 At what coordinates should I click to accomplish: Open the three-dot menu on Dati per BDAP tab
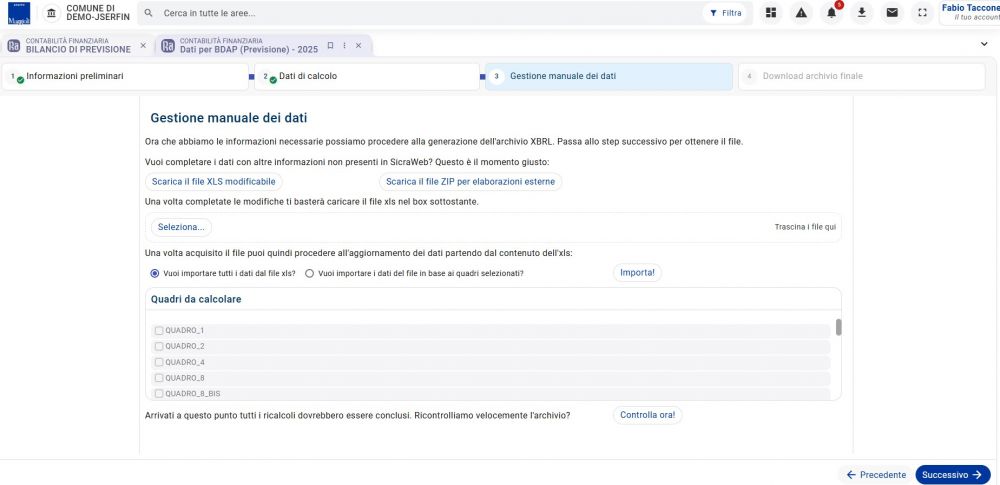tap(344, 45)
